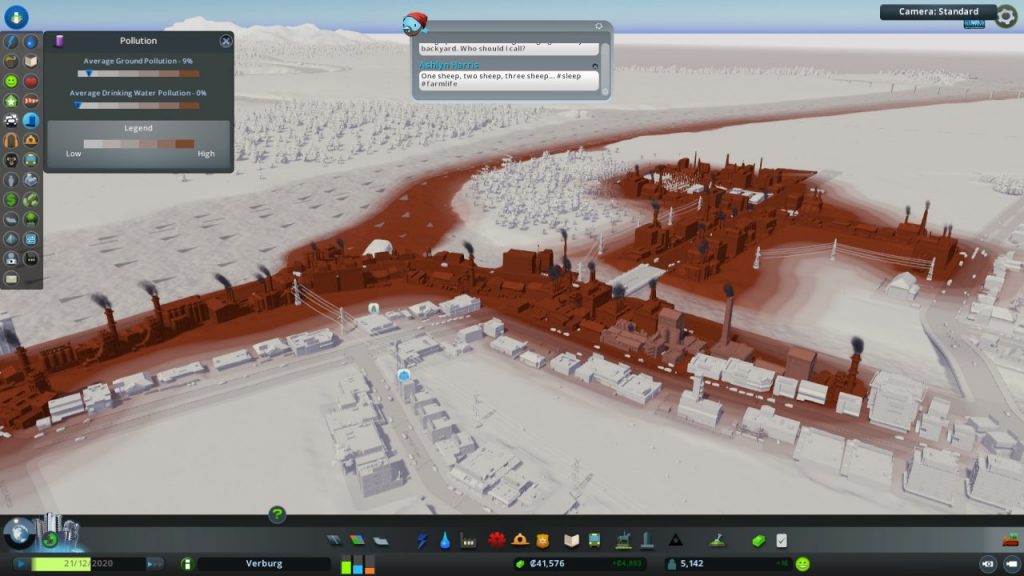Toggle the active Pollution barrel info view
Image resolution: width=1024 pixels, height=576 pixels.
pos(31,120)
